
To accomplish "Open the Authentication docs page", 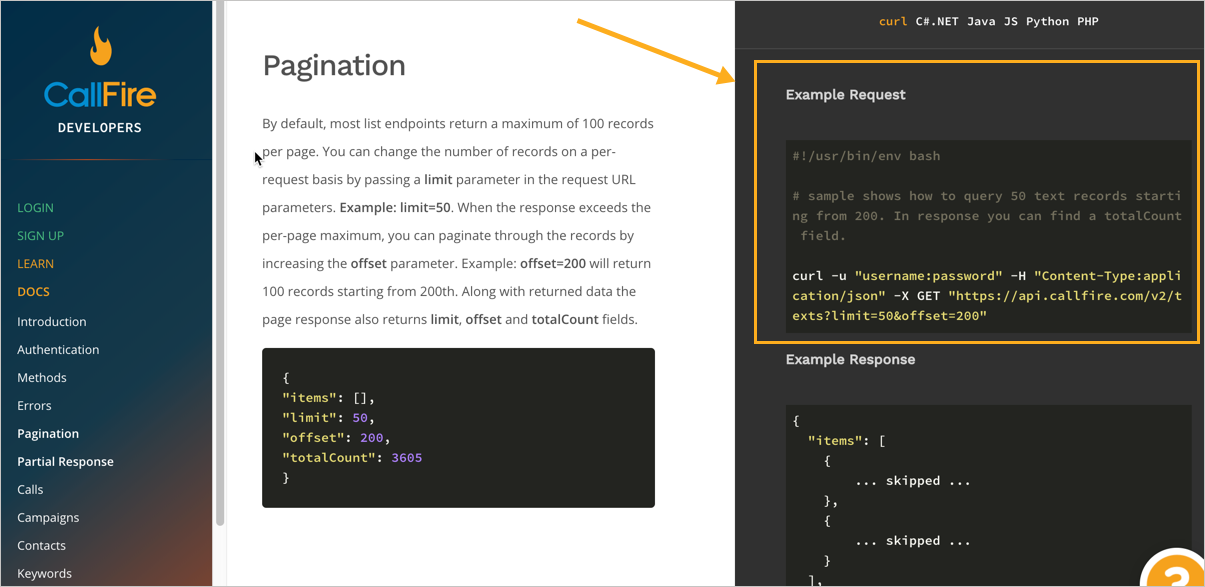I will [x=58, y=350].
